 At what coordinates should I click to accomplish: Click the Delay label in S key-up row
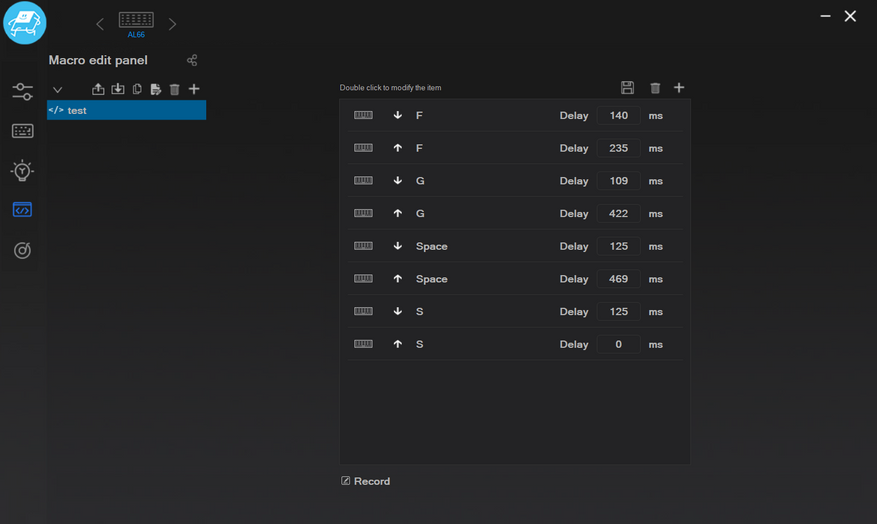[x=574, y=344]
